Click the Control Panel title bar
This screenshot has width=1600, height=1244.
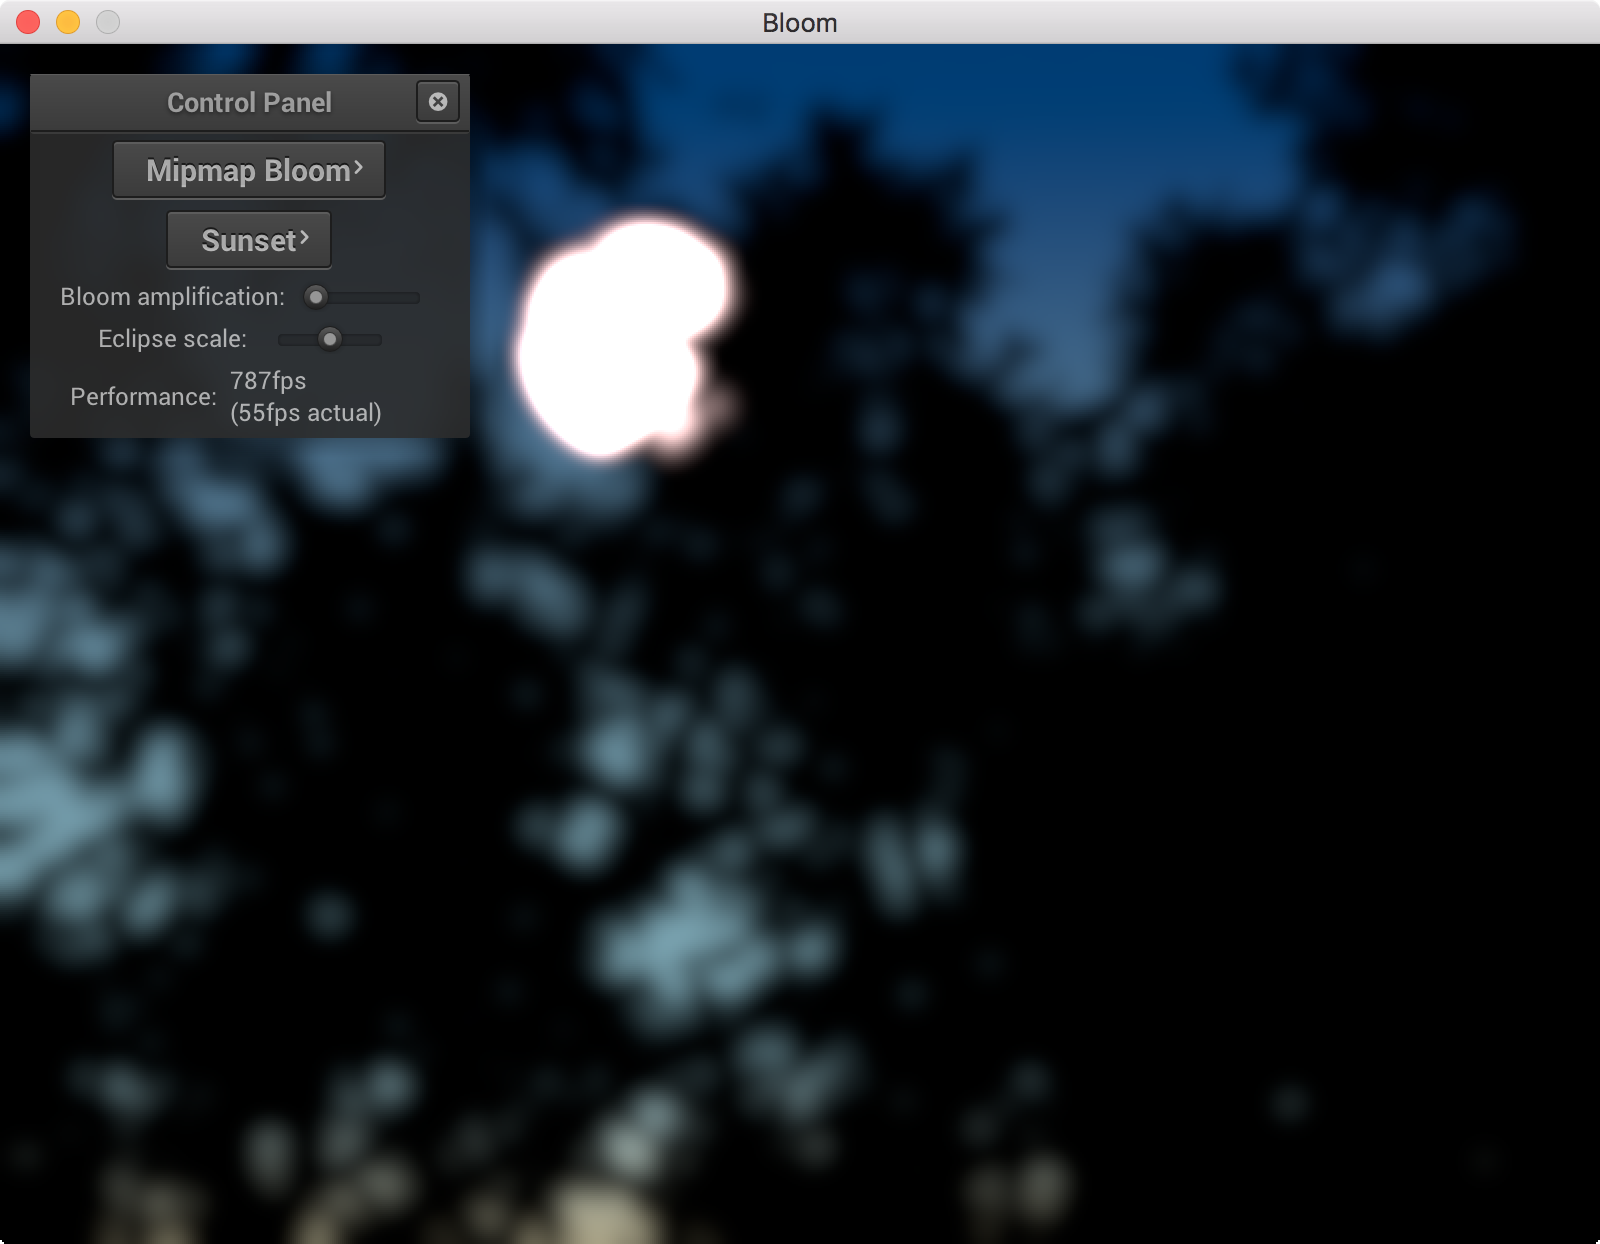point(248,103)
